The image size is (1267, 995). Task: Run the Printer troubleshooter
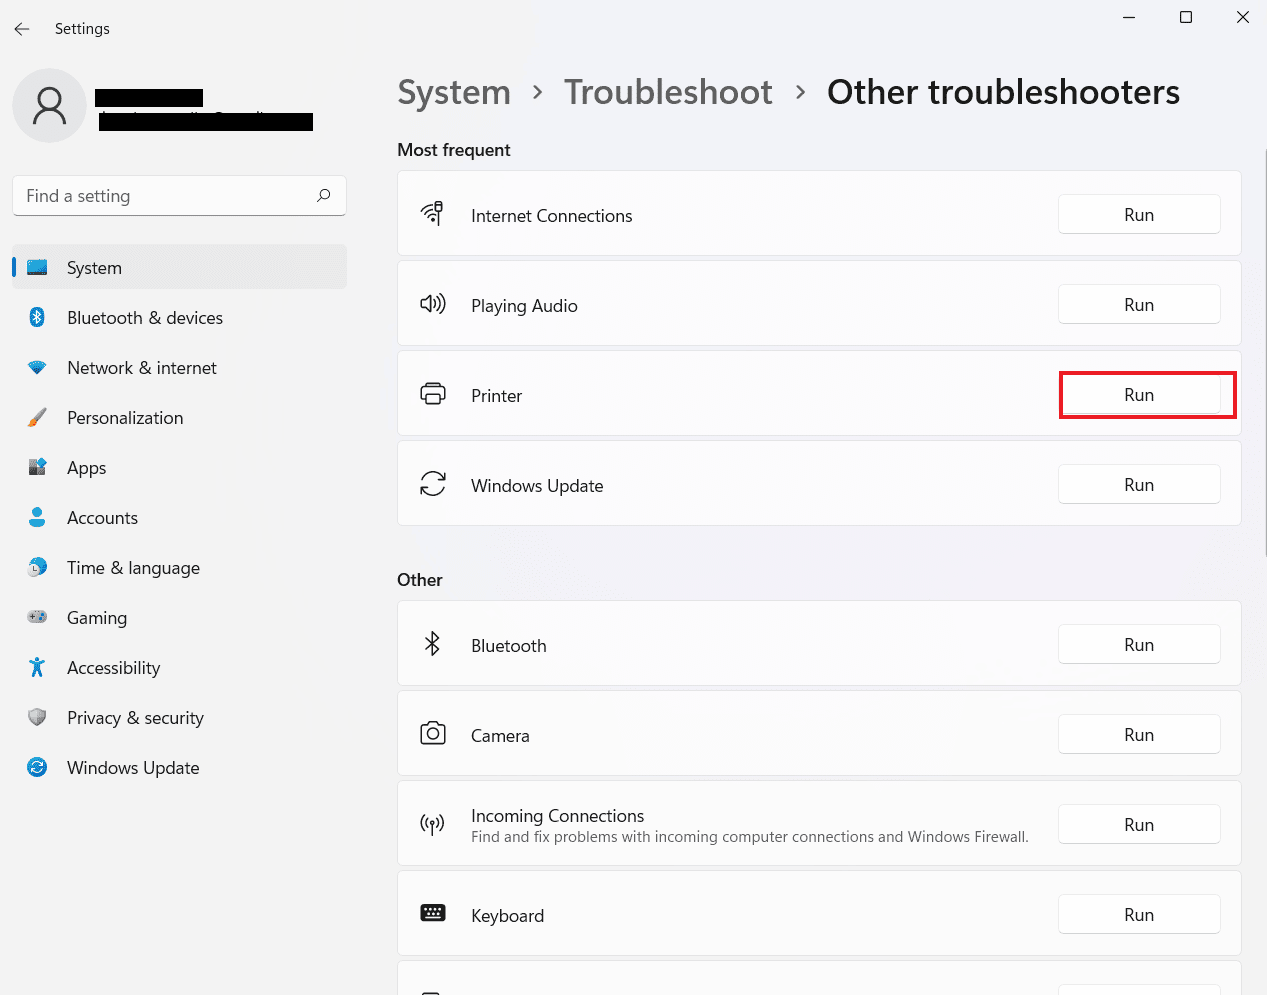1139,394
